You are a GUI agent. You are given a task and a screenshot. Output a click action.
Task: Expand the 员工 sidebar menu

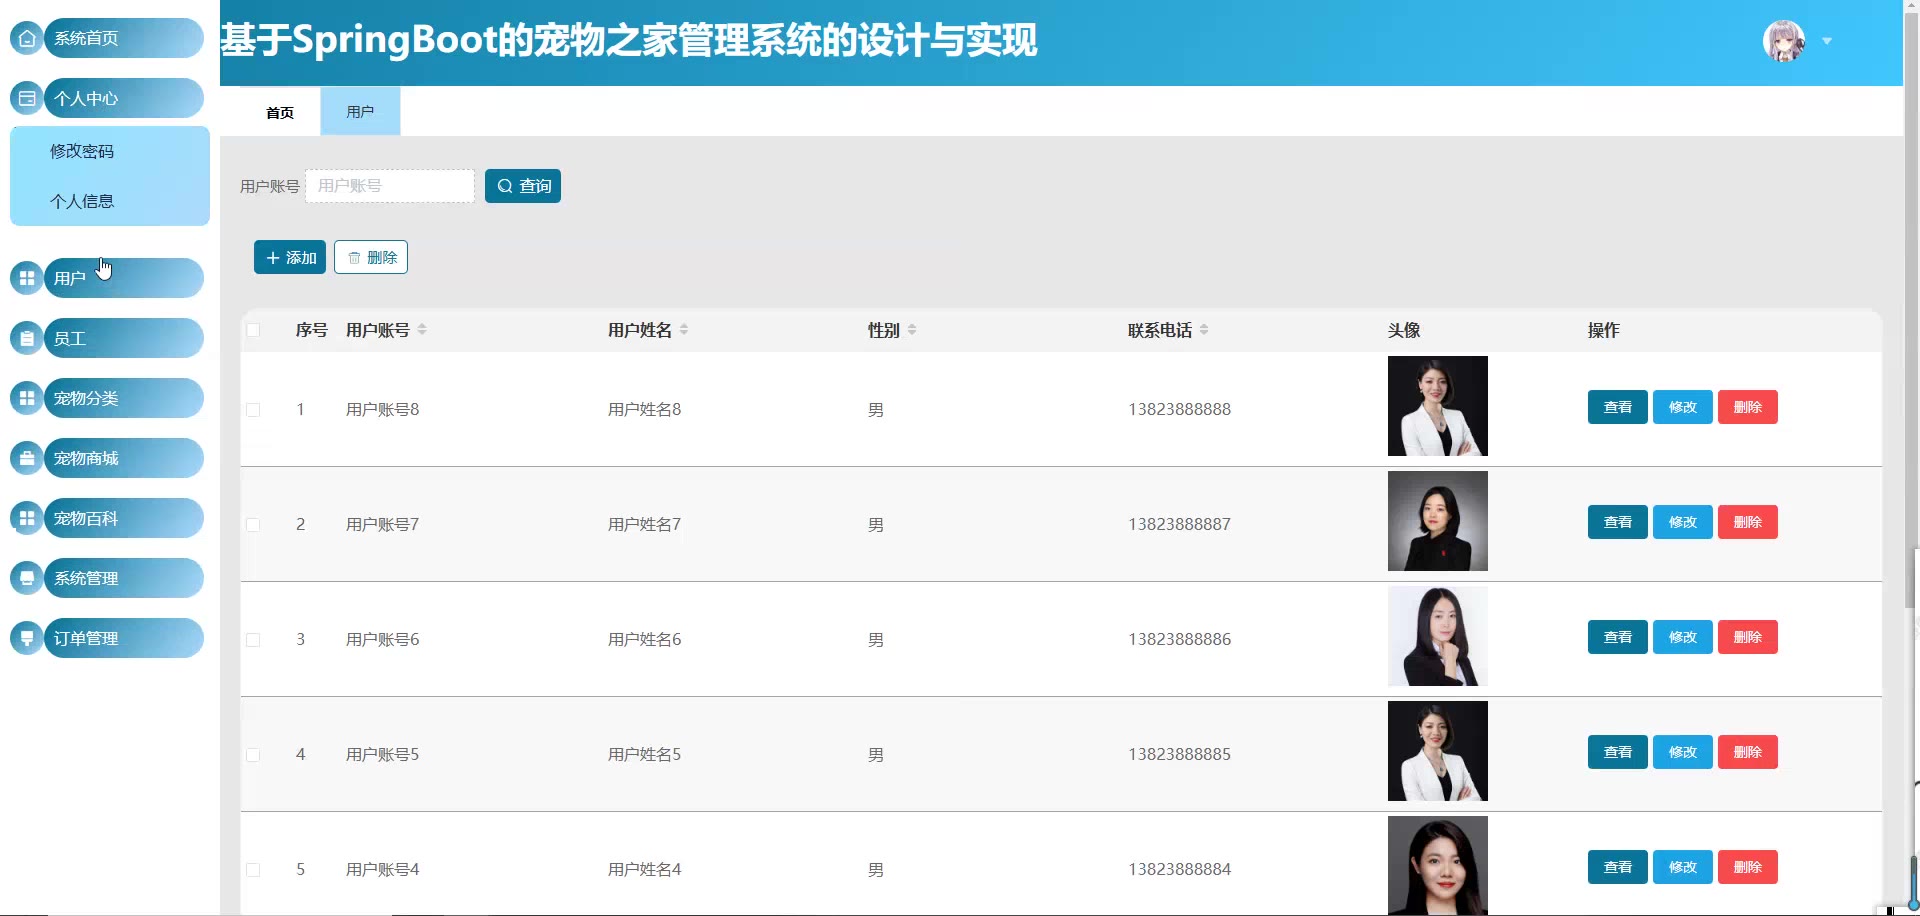click(124, 338)
